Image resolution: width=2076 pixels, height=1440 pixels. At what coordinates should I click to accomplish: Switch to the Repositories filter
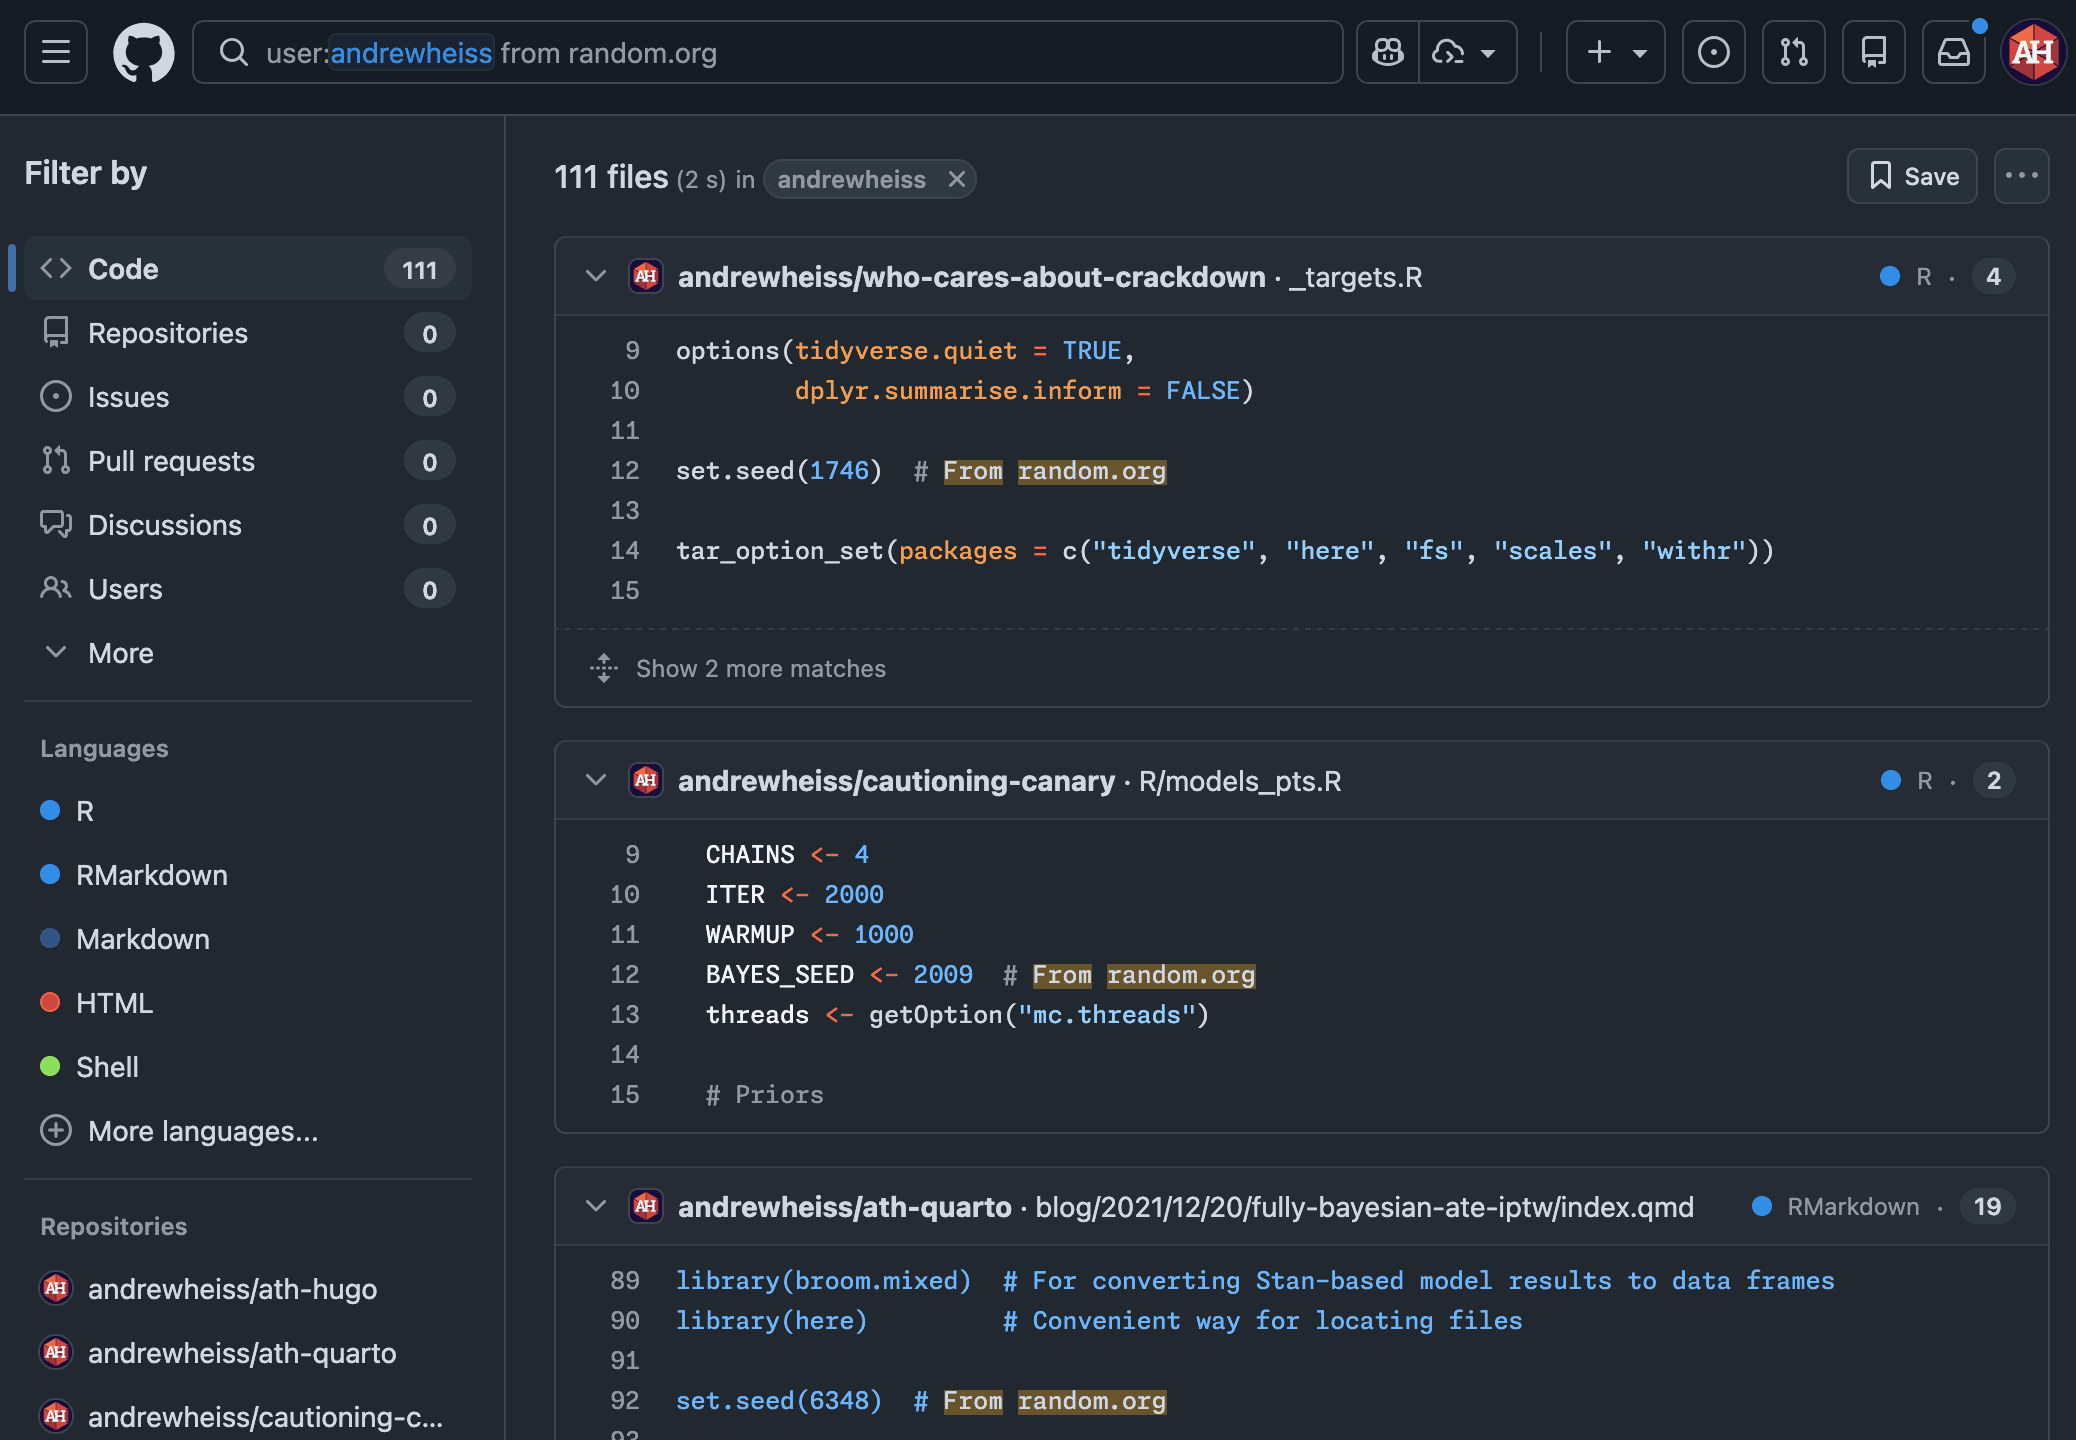click(168, 333)
